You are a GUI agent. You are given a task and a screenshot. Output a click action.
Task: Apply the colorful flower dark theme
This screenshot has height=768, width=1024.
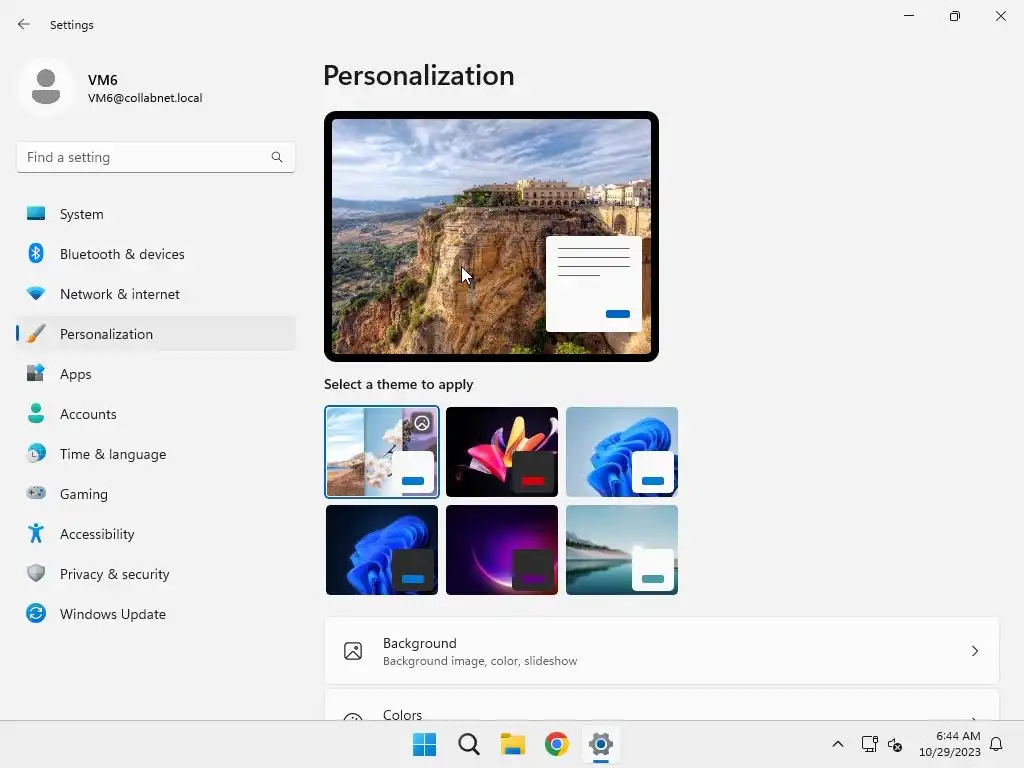502,451
